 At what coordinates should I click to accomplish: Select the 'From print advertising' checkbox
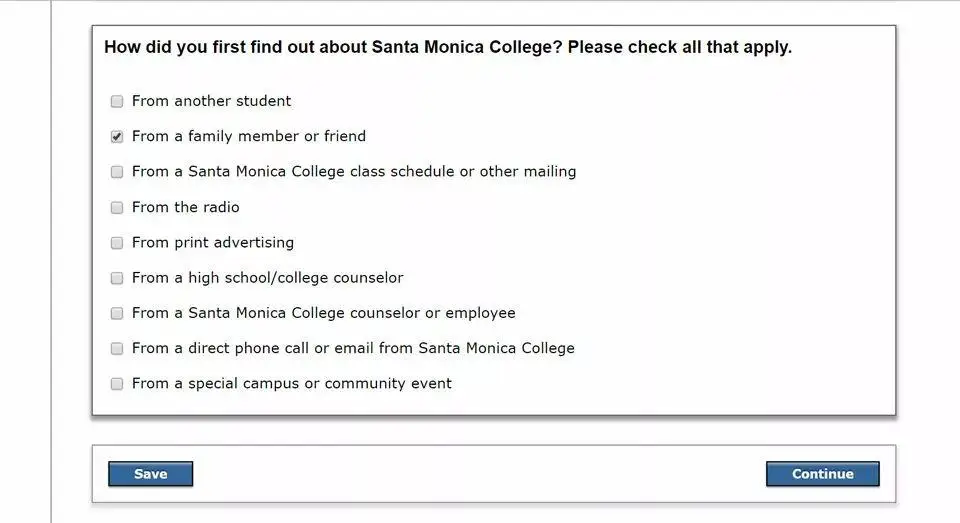pyautogui.click(x=117, y=243)
